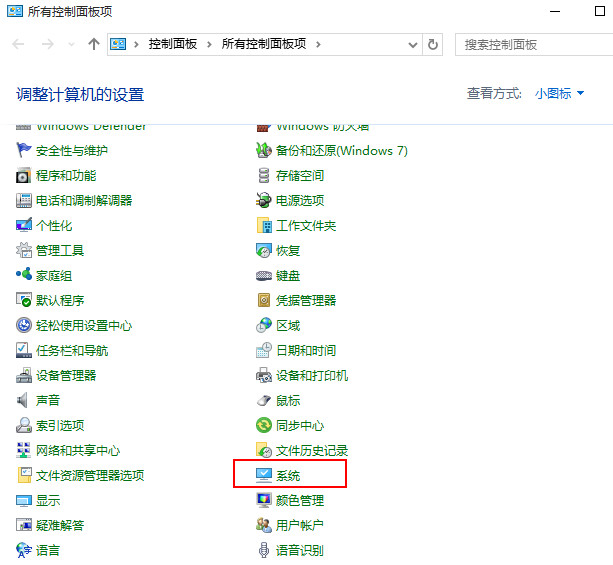The height and width of the screenshot is (565, 613).
Task: Click the address bar control panel icon
Action: click(118, 44)
